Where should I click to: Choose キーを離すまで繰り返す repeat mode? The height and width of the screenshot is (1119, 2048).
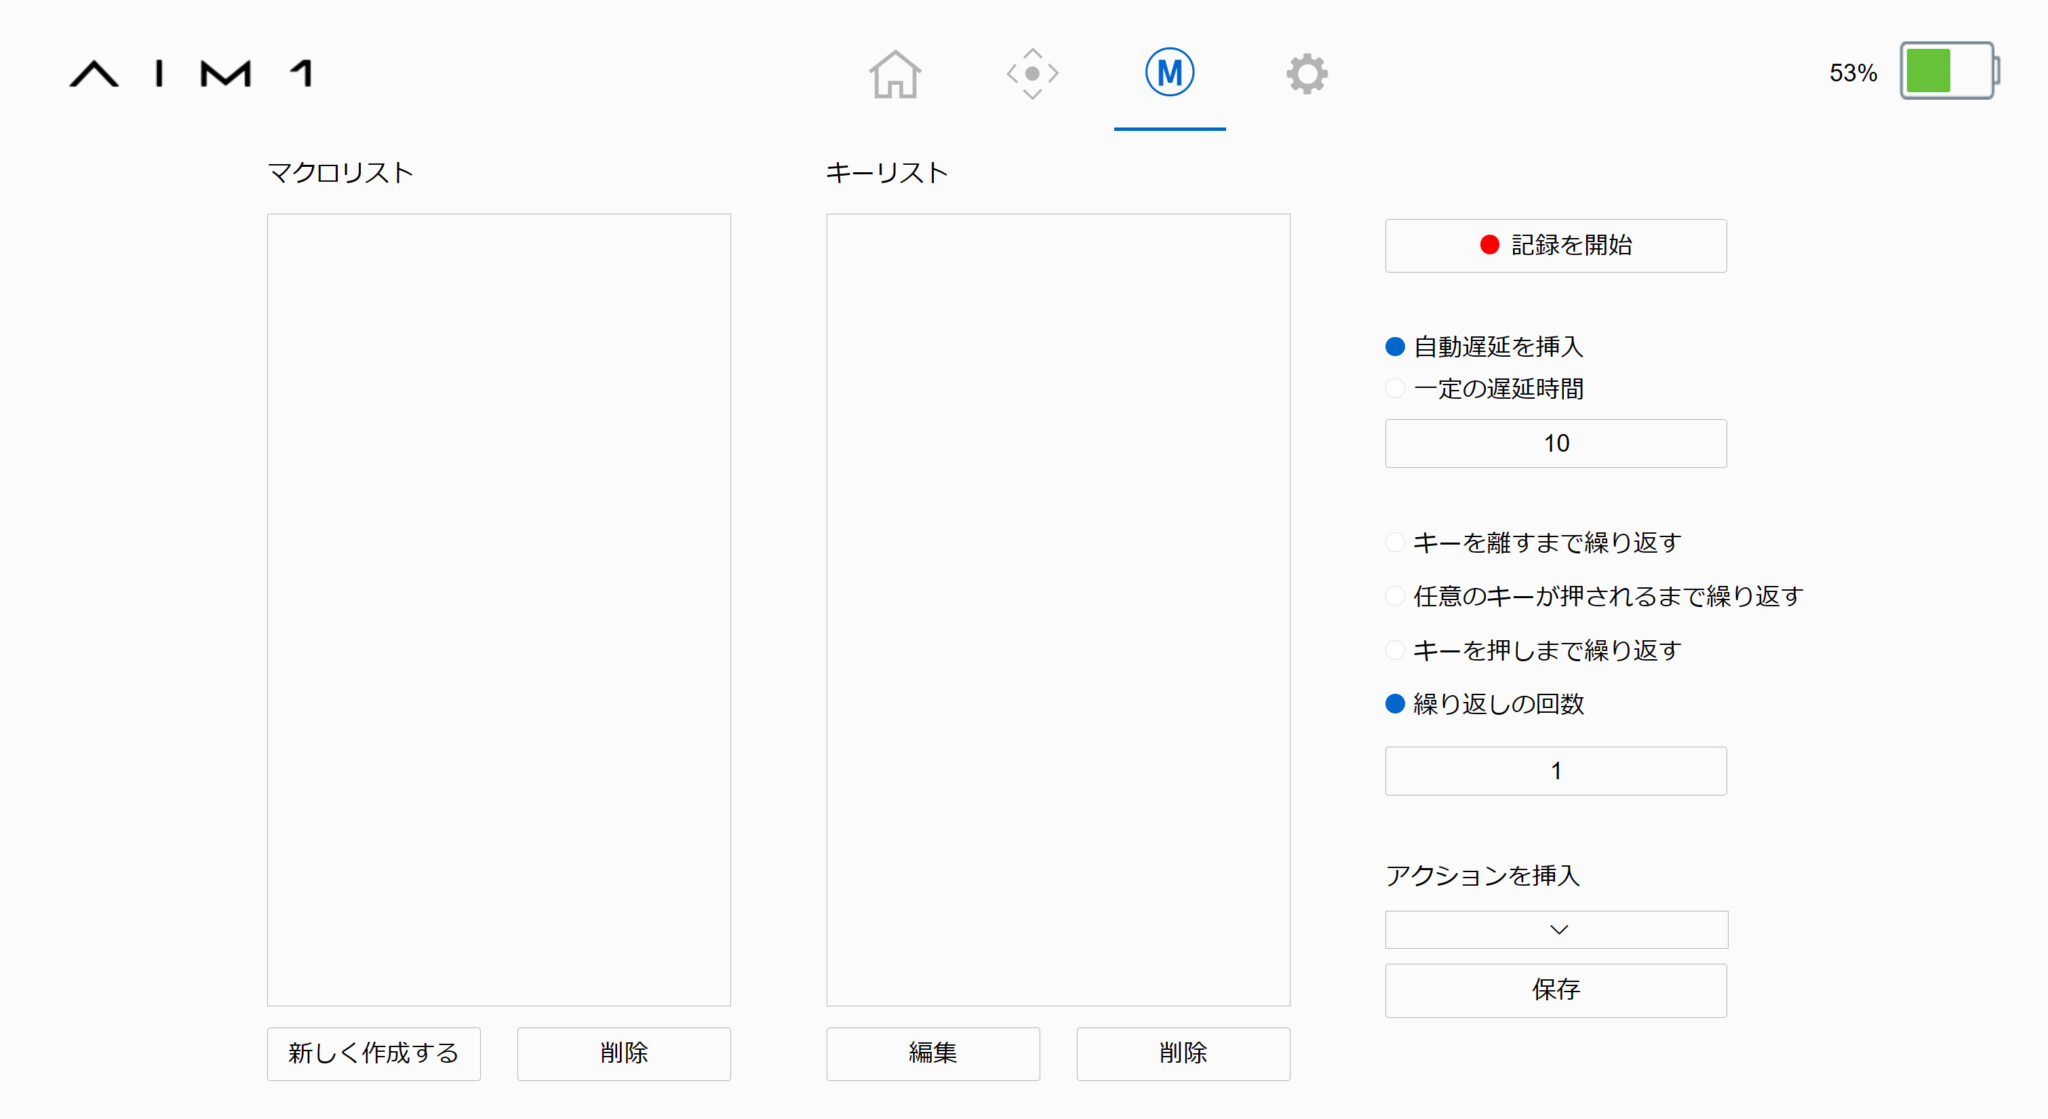[1393, 542]
